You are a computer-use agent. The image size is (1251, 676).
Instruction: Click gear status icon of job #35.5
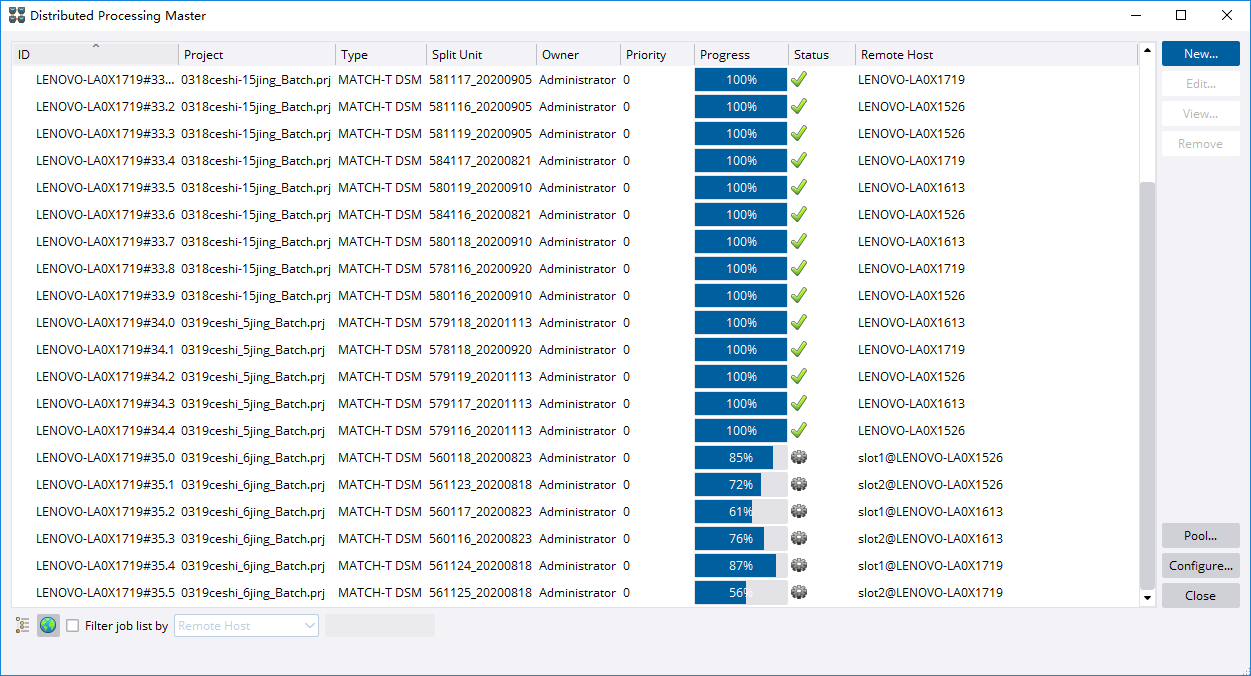coord(798,592)
